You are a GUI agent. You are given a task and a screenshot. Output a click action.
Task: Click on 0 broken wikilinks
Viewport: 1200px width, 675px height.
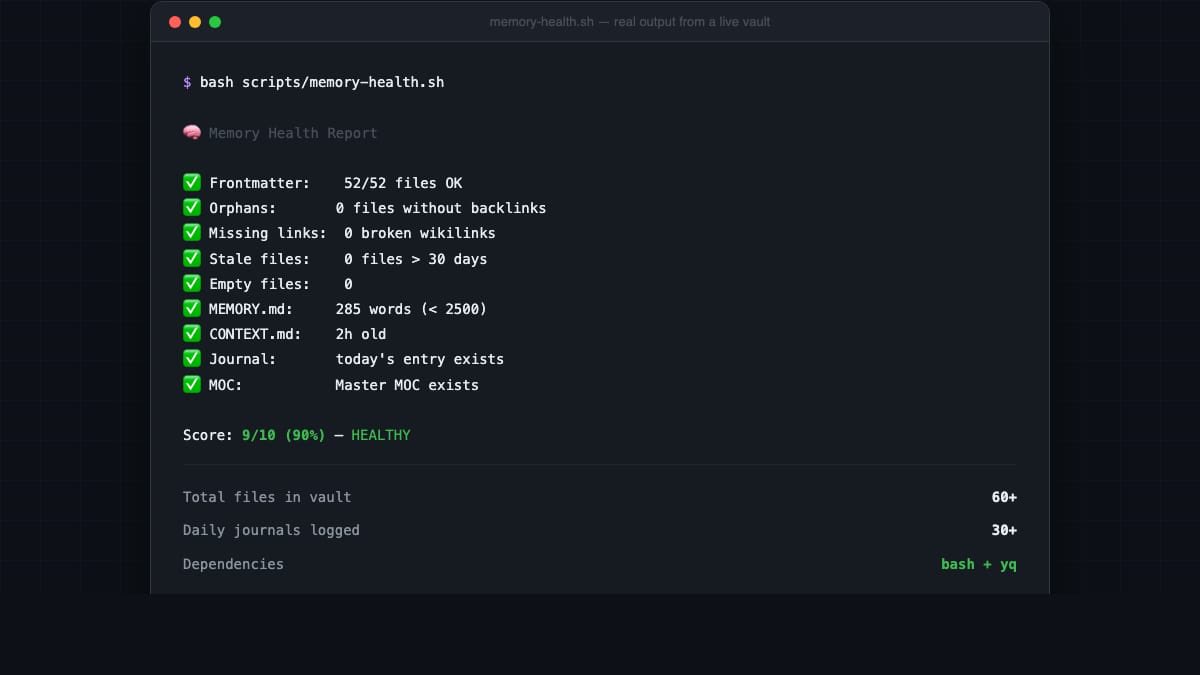(420, 233)
